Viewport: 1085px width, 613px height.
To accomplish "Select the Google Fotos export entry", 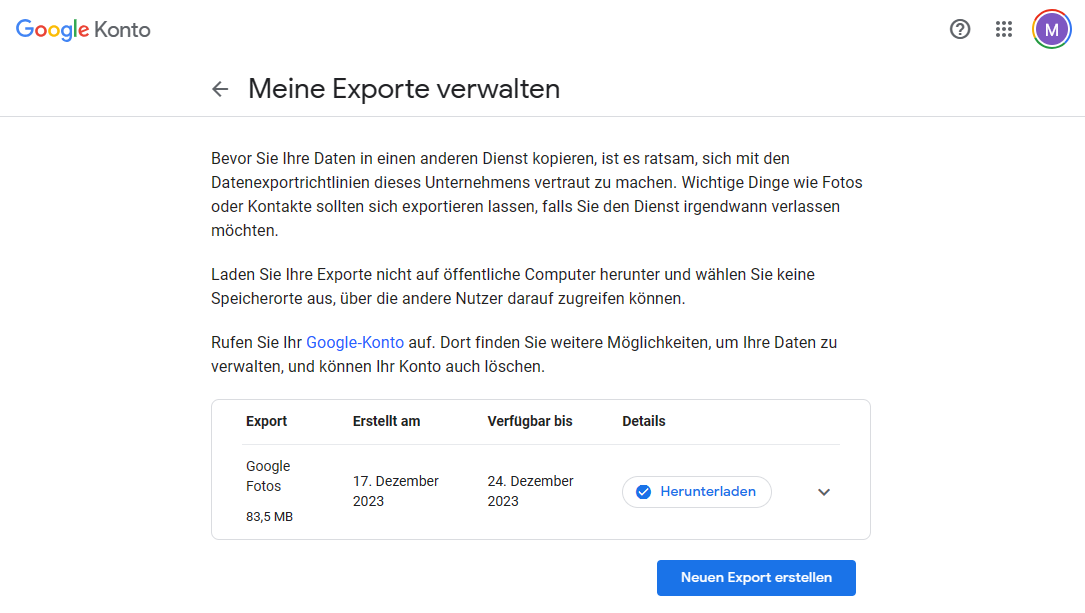I will tap(268, 475).
